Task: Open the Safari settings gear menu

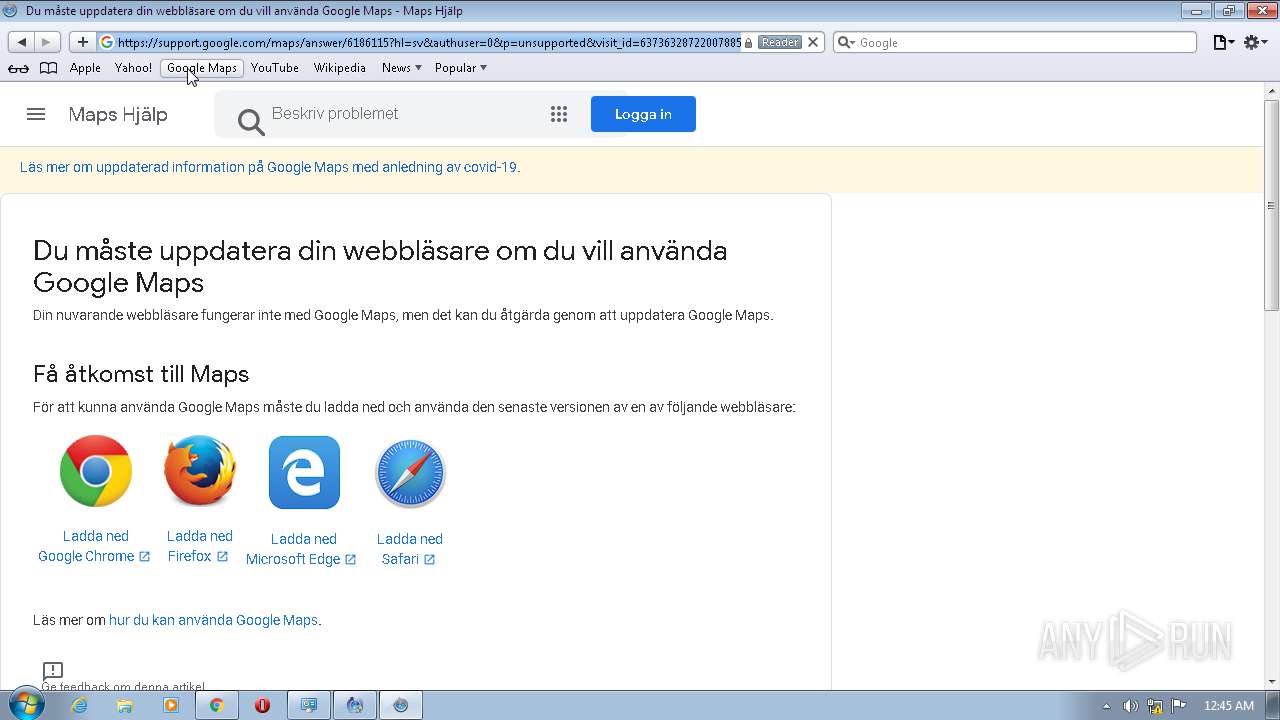Action: coord(1255,42)
